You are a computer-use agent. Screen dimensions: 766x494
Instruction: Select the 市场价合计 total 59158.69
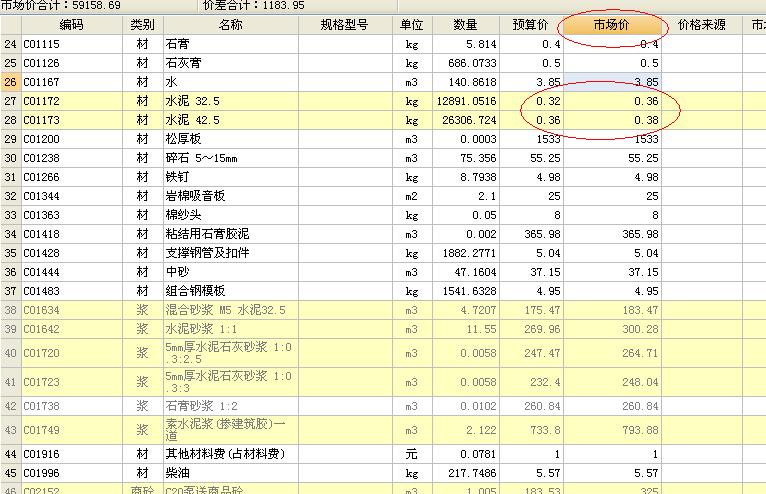click(x=96, y=5)
